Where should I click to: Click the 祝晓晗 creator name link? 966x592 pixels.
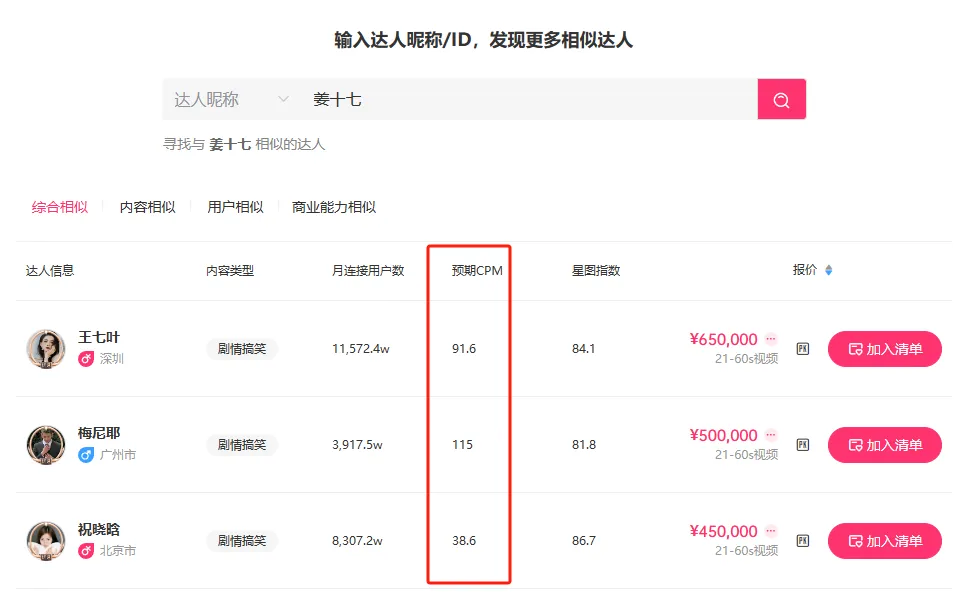click(x=99, y=529)
